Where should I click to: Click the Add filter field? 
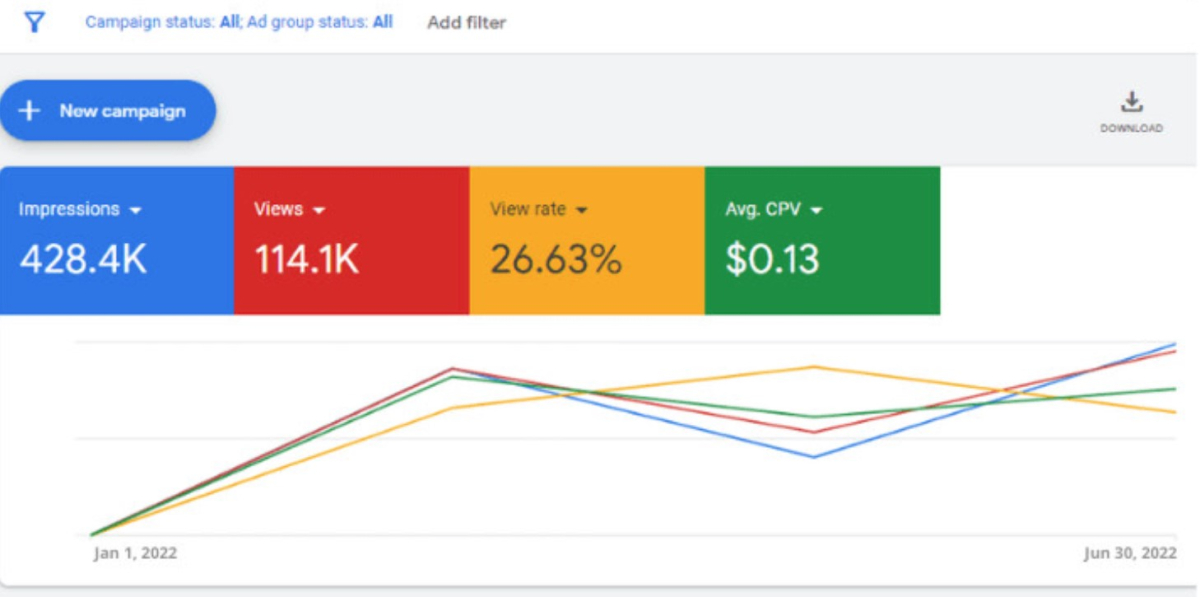[x=466, y=22]
